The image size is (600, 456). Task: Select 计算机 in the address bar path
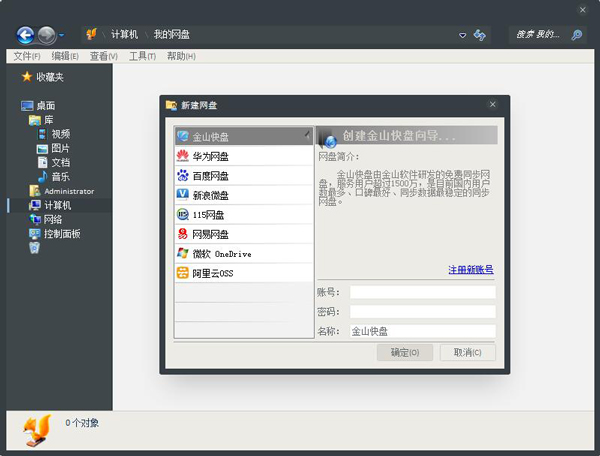tap(124, 34)
